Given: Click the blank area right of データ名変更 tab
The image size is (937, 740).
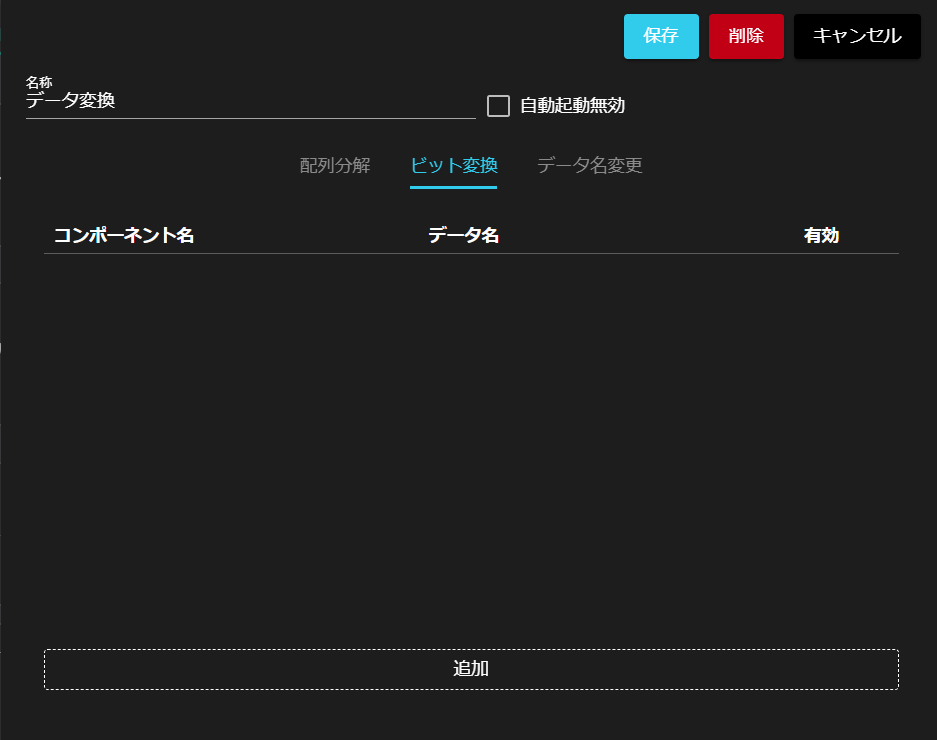Looking at the screenshot, I should click(780, 166).
